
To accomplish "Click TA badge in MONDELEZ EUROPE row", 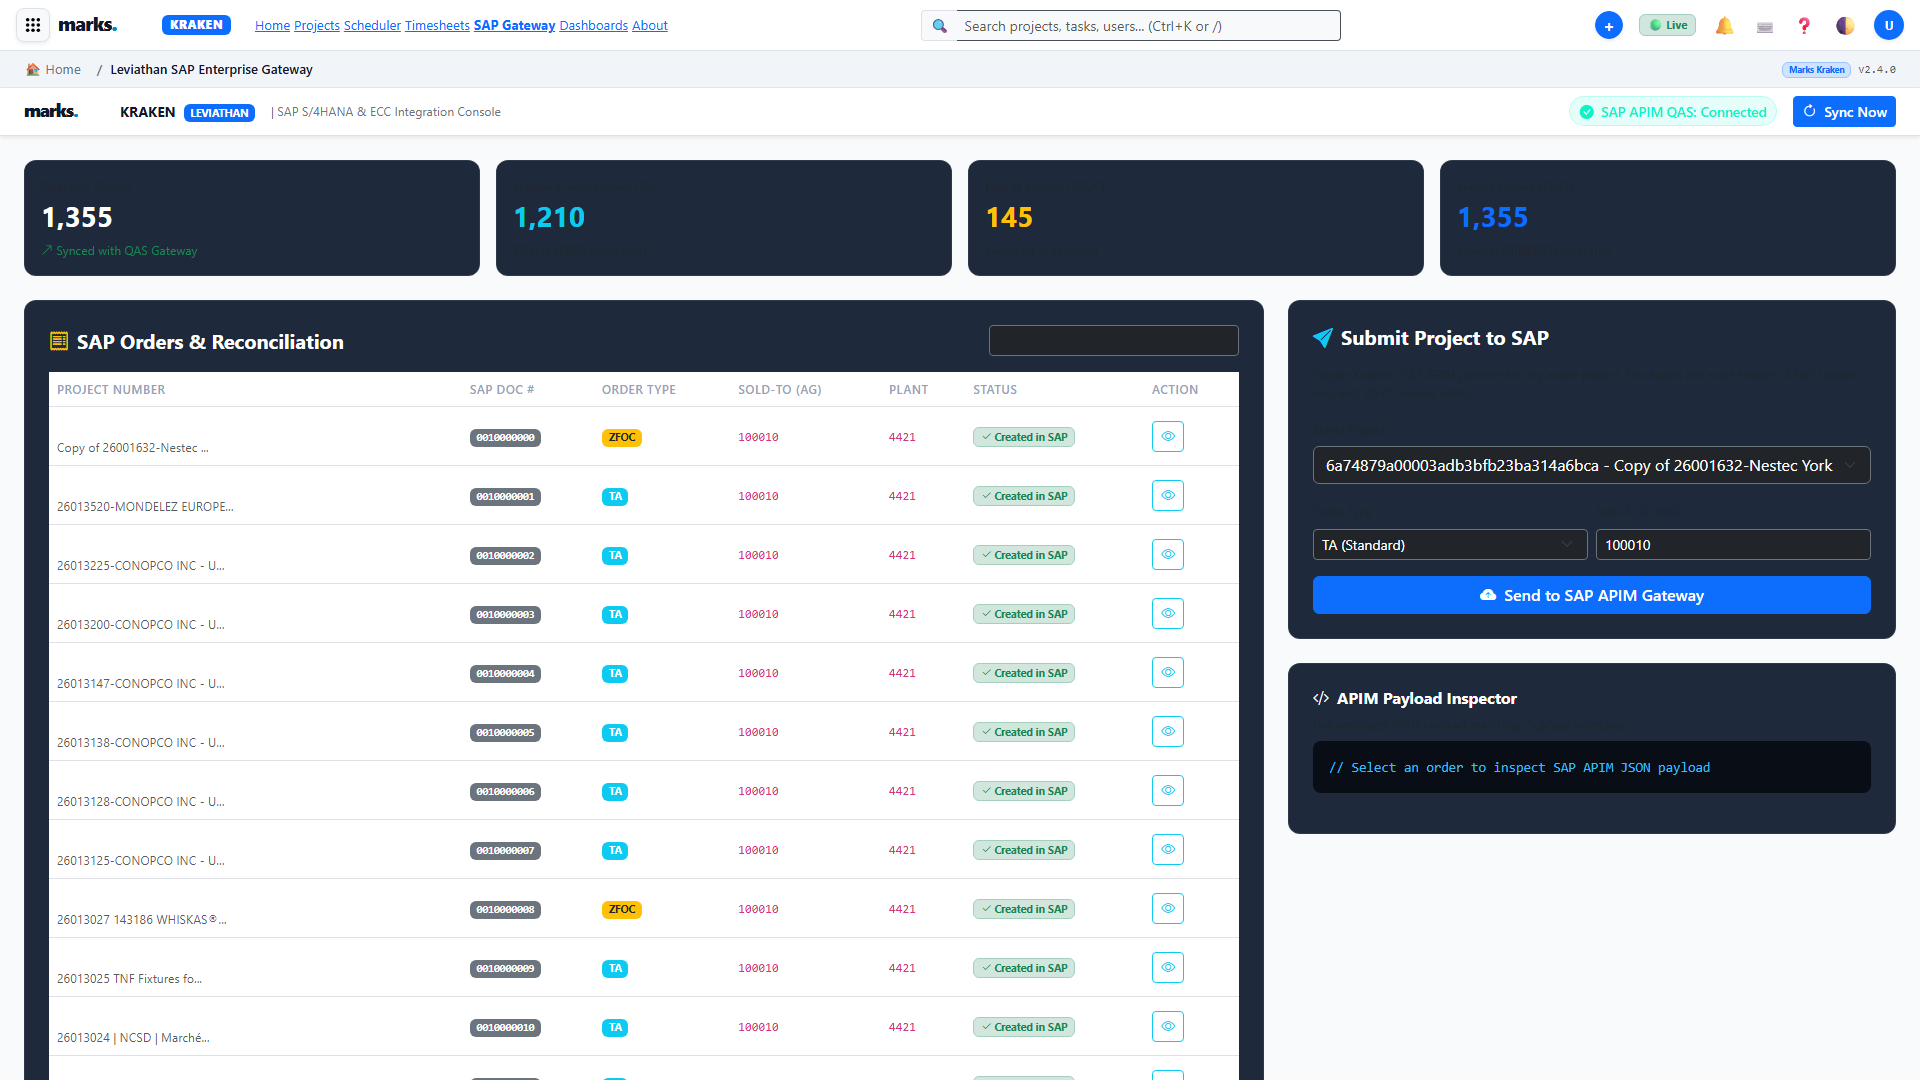I will [x=615, y=496].
